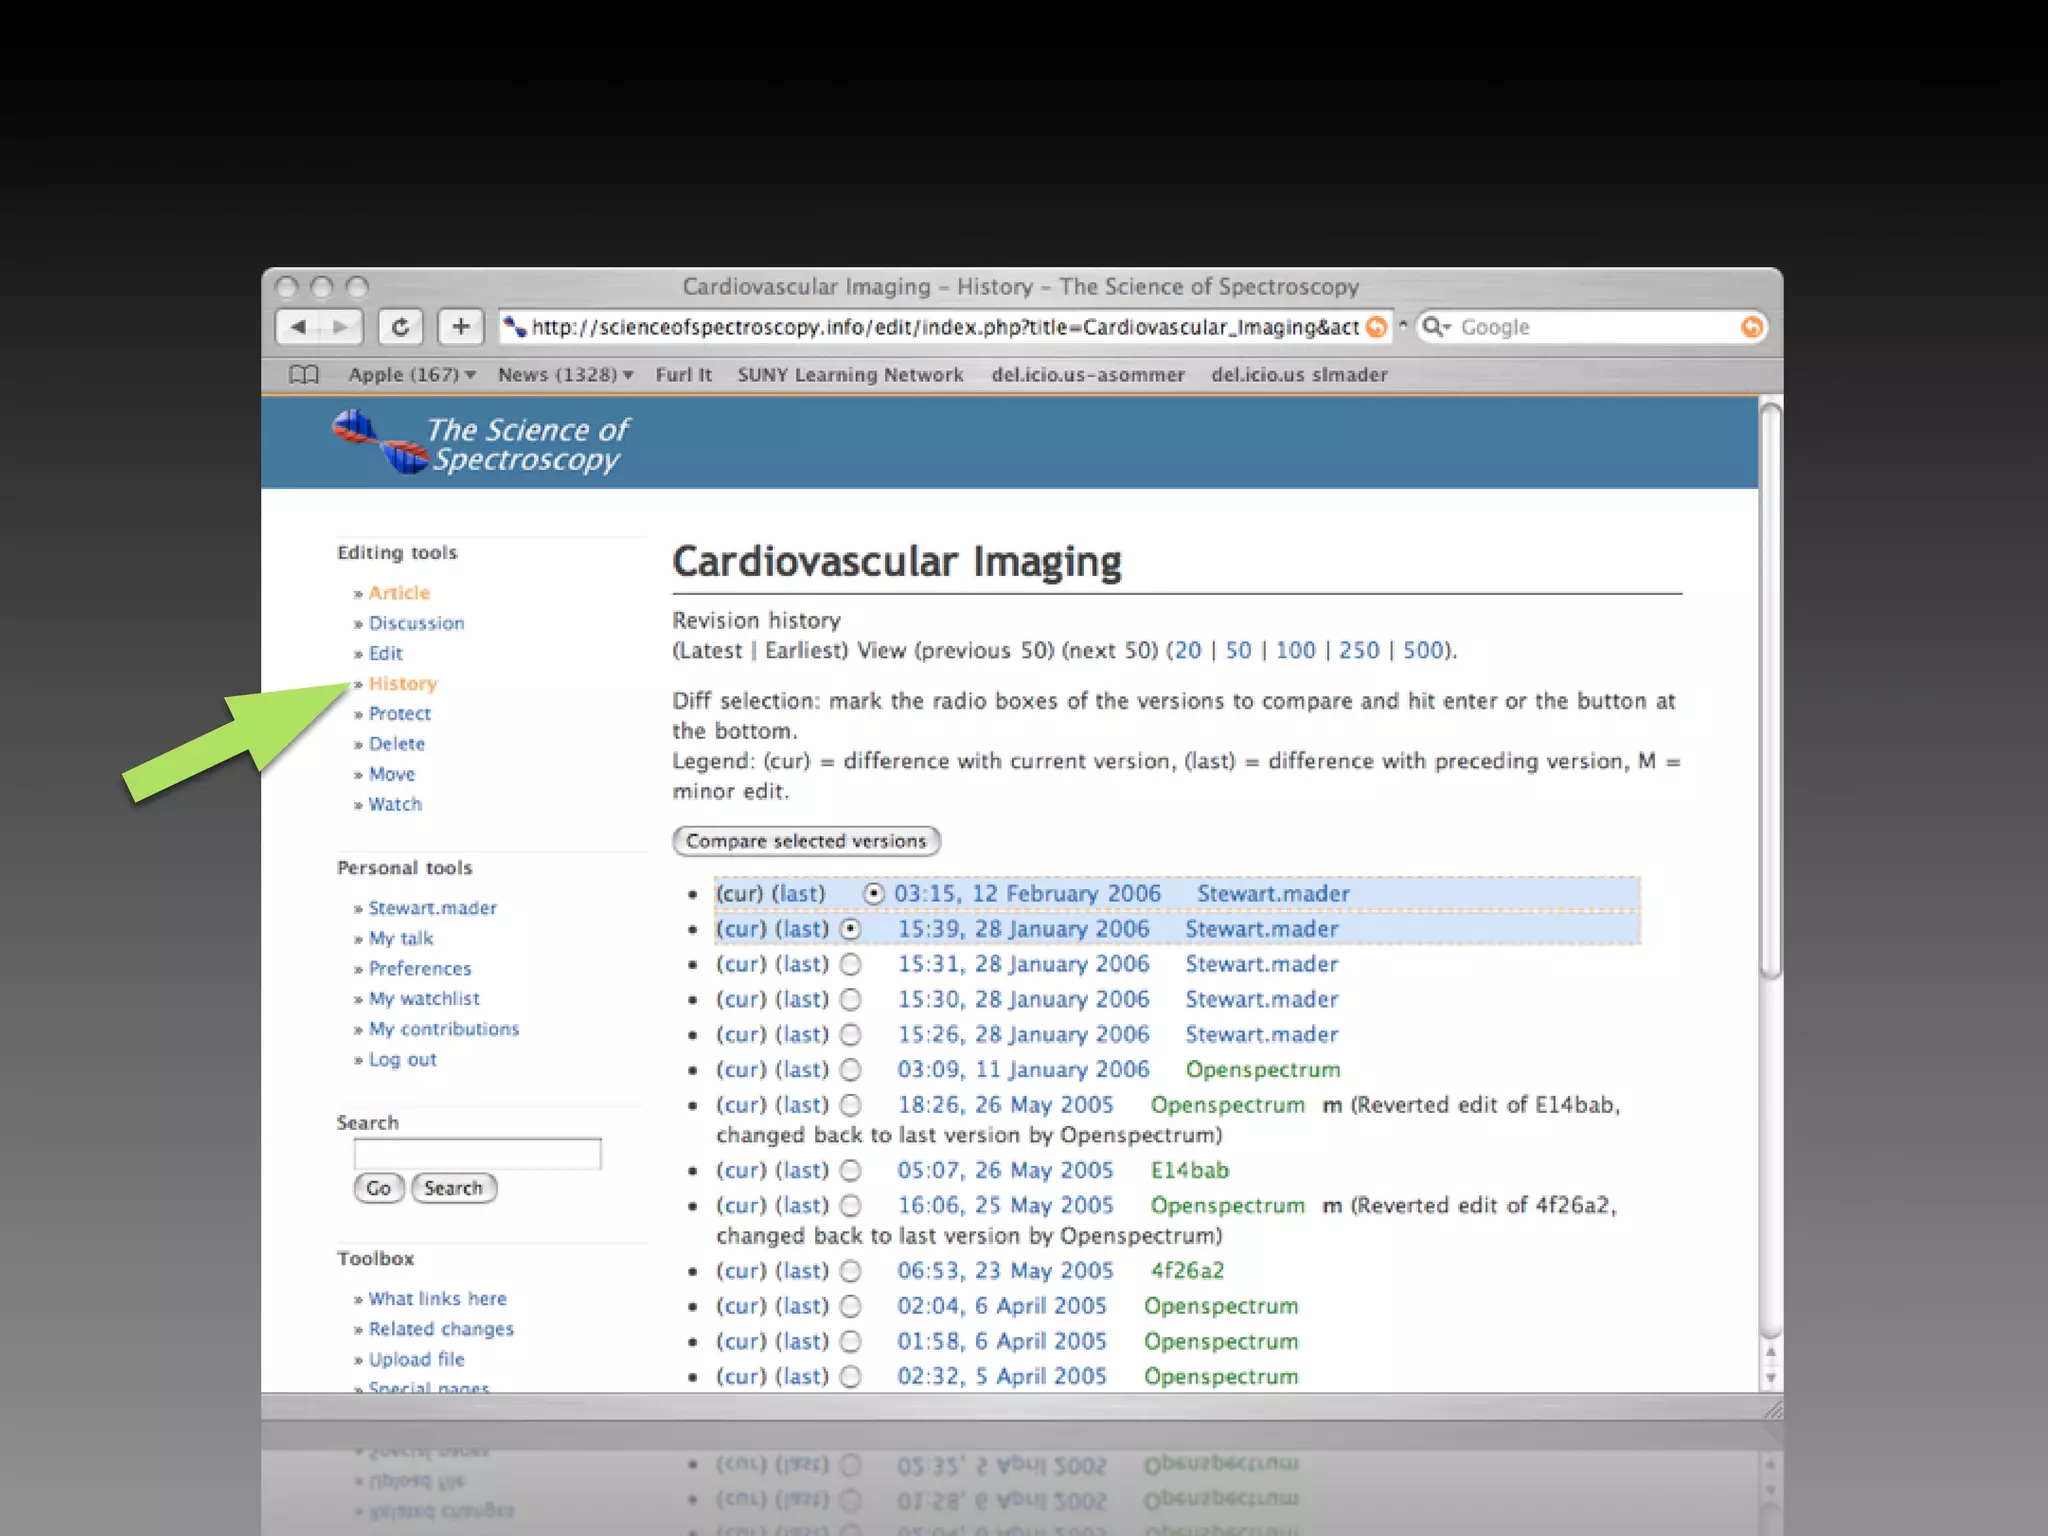2048x1536 pixels.
Task: Open the Stewart.mader link under Personal tools
Action: coord(432,908)
